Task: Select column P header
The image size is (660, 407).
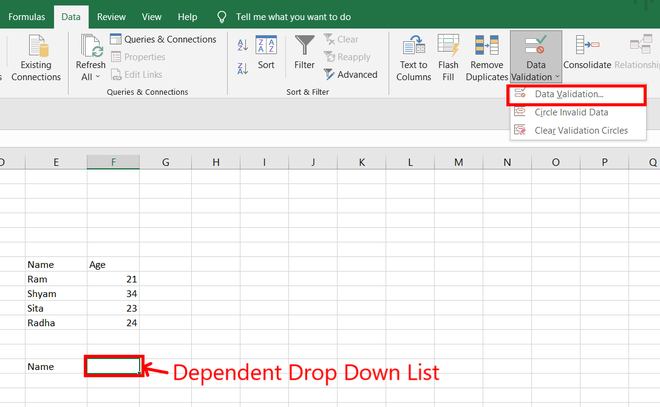Action: (604, 162)
